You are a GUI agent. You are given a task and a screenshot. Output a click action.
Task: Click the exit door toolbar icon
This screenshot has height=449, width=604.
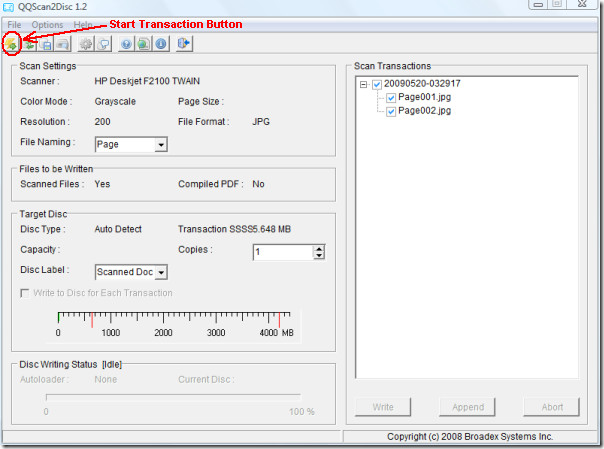185,44
